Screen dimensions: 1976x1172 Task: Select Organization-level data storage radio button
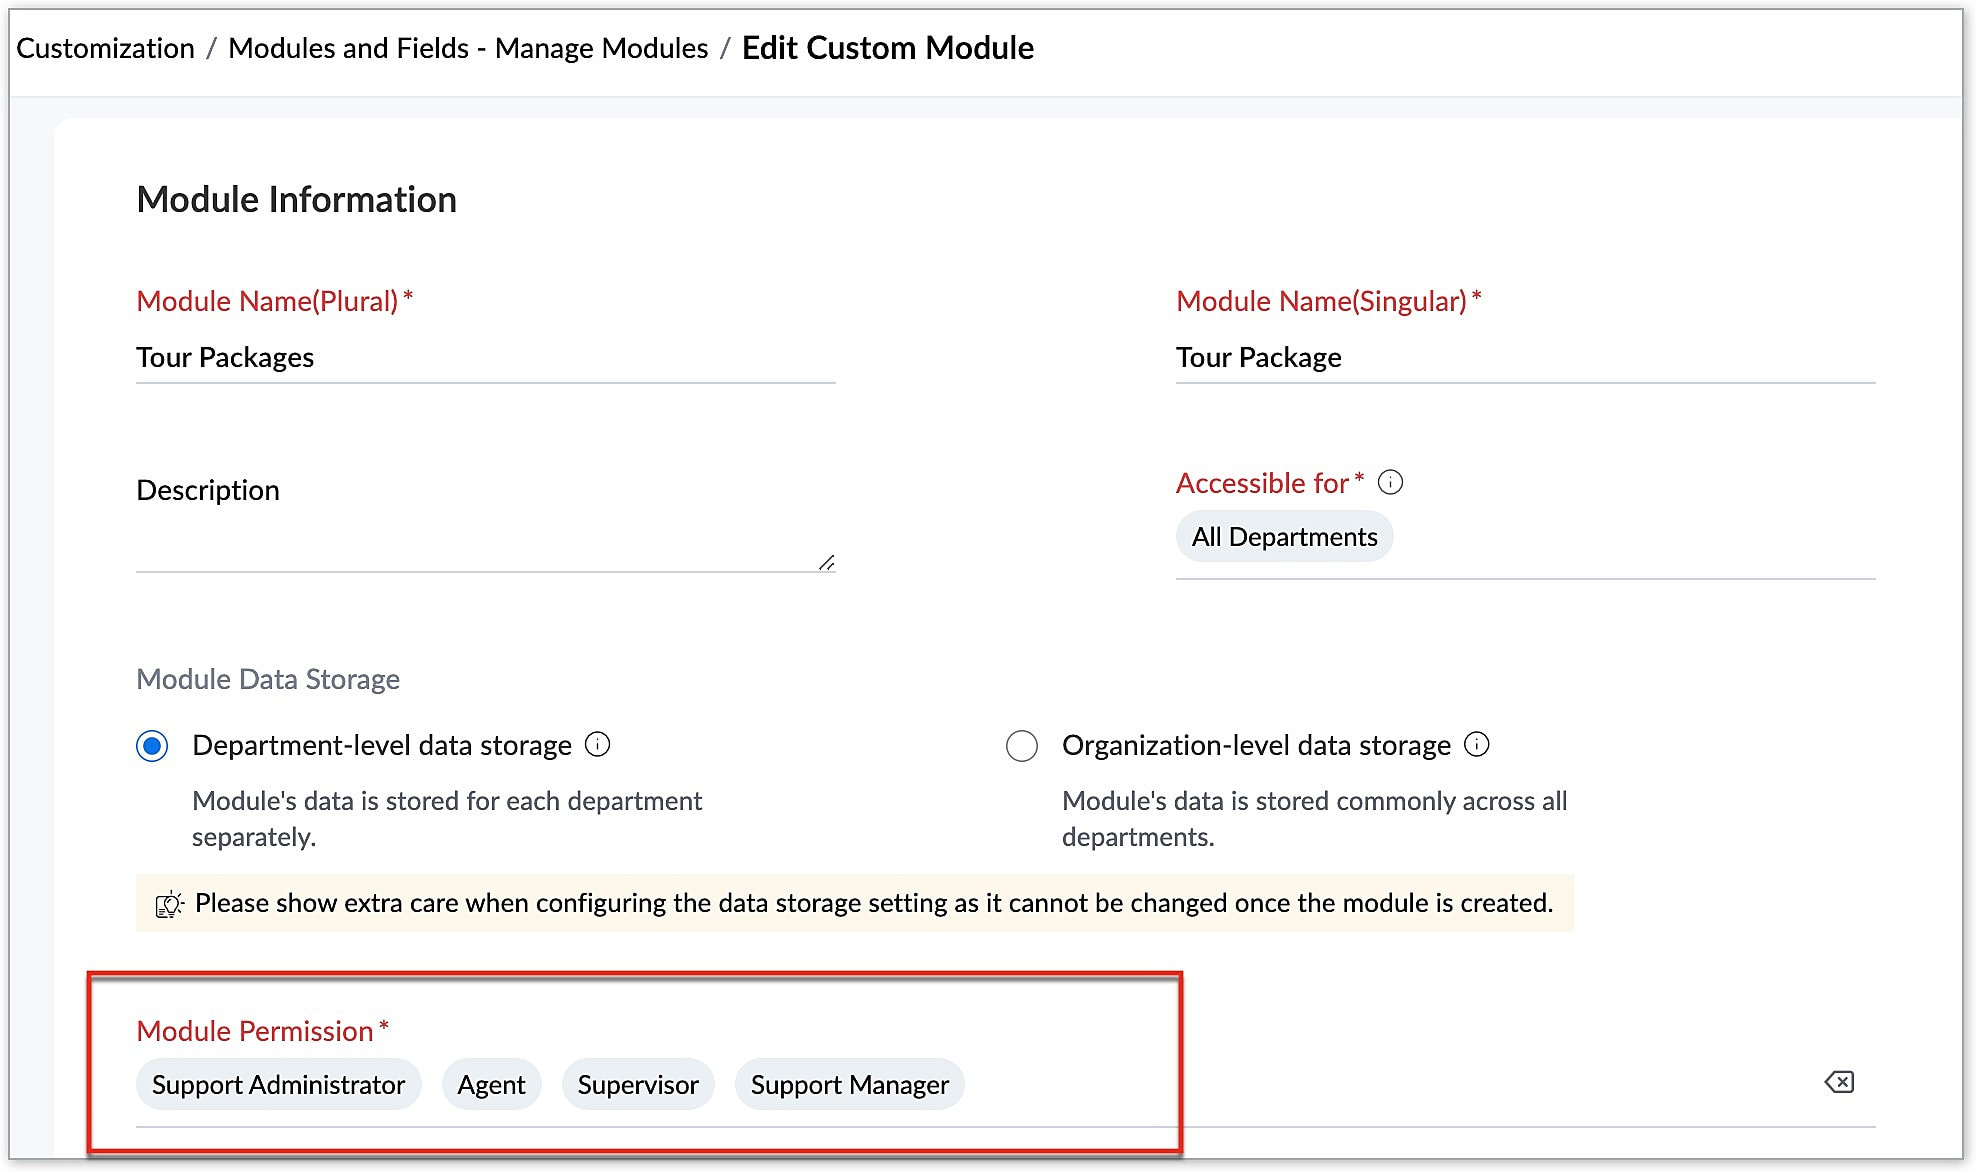coord(1021,746)
